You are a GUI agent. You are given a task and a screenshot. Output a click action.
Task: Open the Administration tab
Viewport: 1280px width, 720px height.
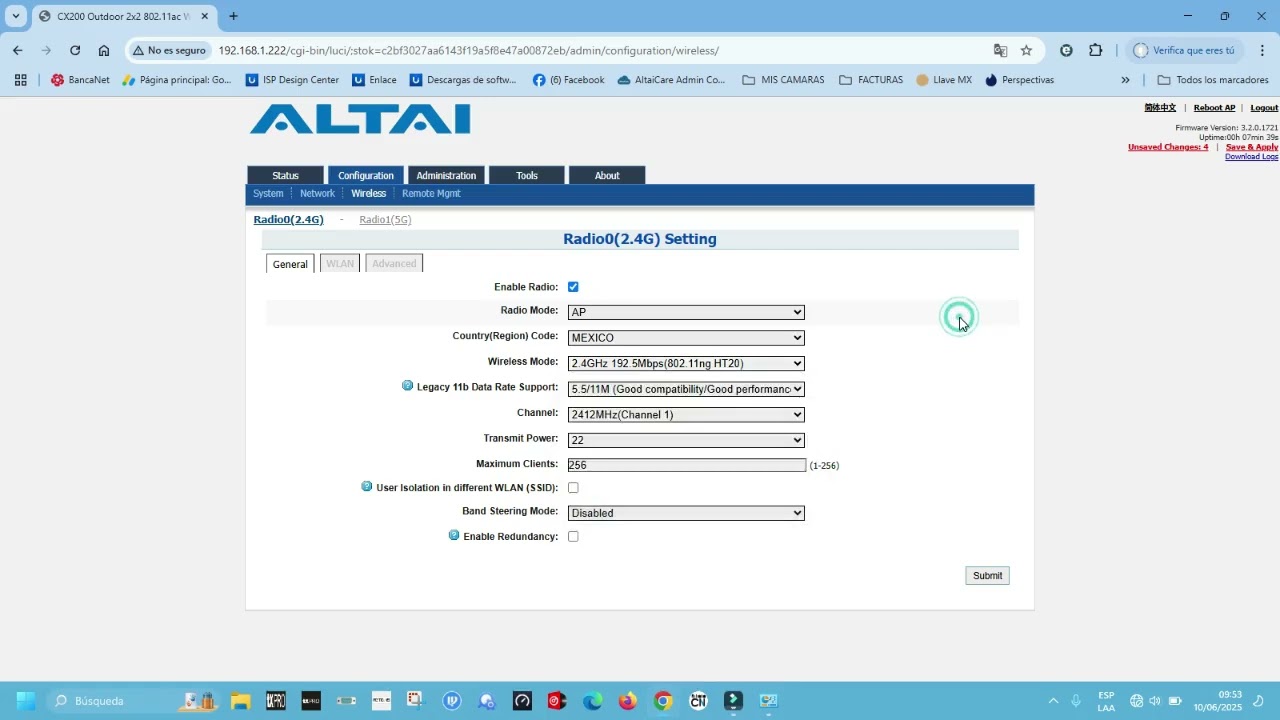click(446, 175)
